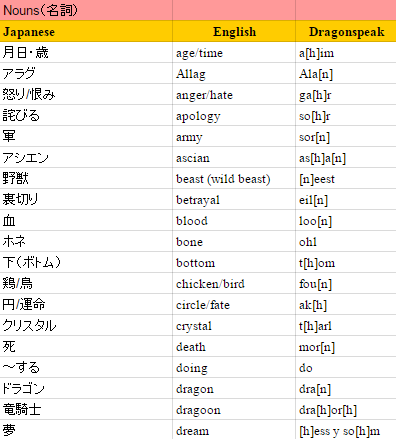This screenshot has height=439, width=396.
Task: Select the Nouns(名詞) title cell
Action: [86, 10]
